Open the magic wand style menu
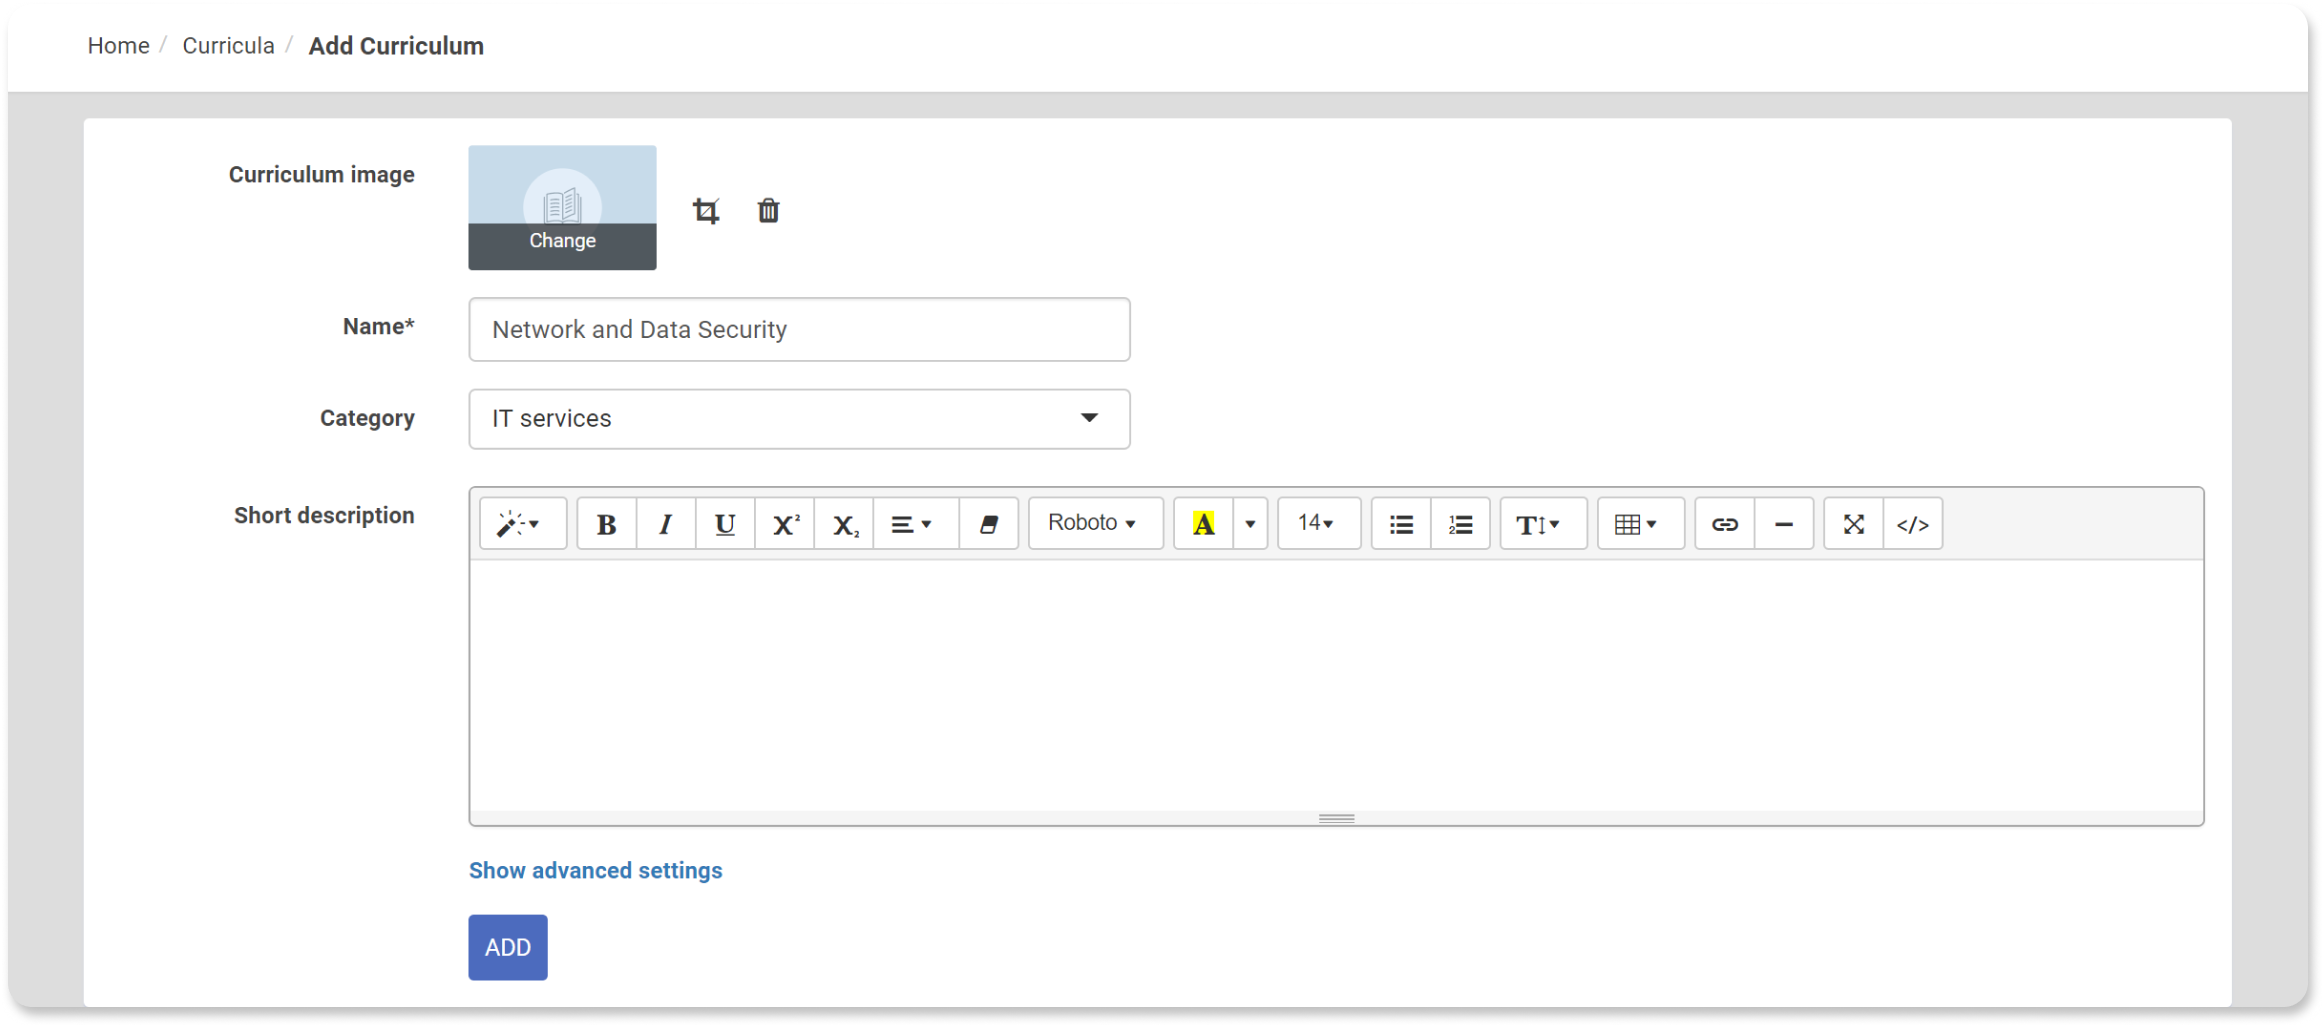The height and width of the screenshot is (1027, 2324). tap(523, 524)
